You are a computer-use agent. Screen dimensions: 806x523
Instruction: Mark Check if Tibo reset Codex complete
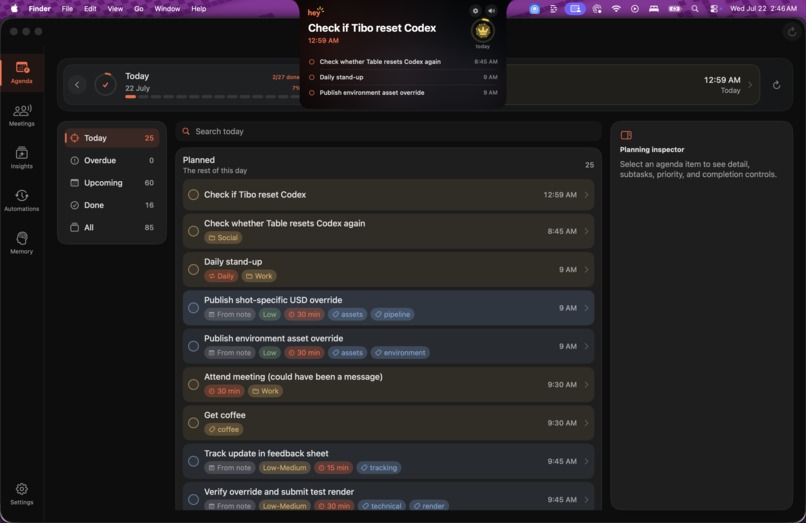click(x=193, y=195)
